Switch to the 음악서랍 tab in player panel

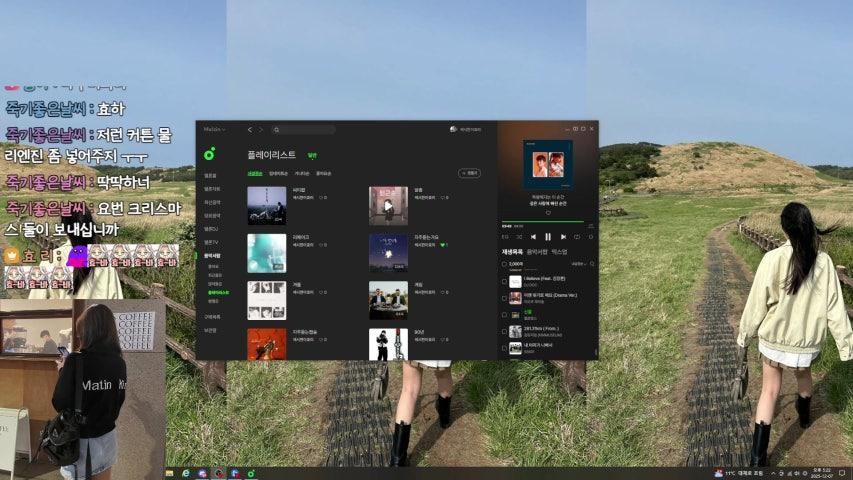[x=538, y=252]
